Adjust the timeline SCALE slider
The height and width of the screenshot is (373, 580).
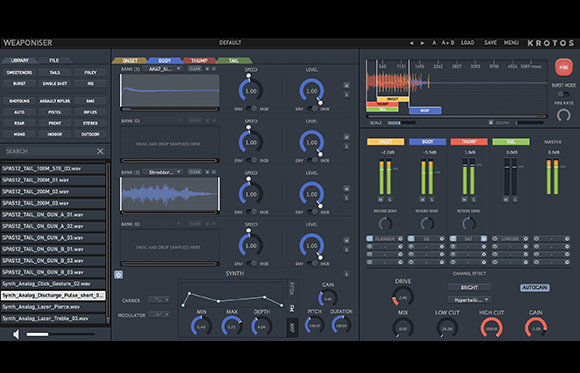click(x=401, y=122)
